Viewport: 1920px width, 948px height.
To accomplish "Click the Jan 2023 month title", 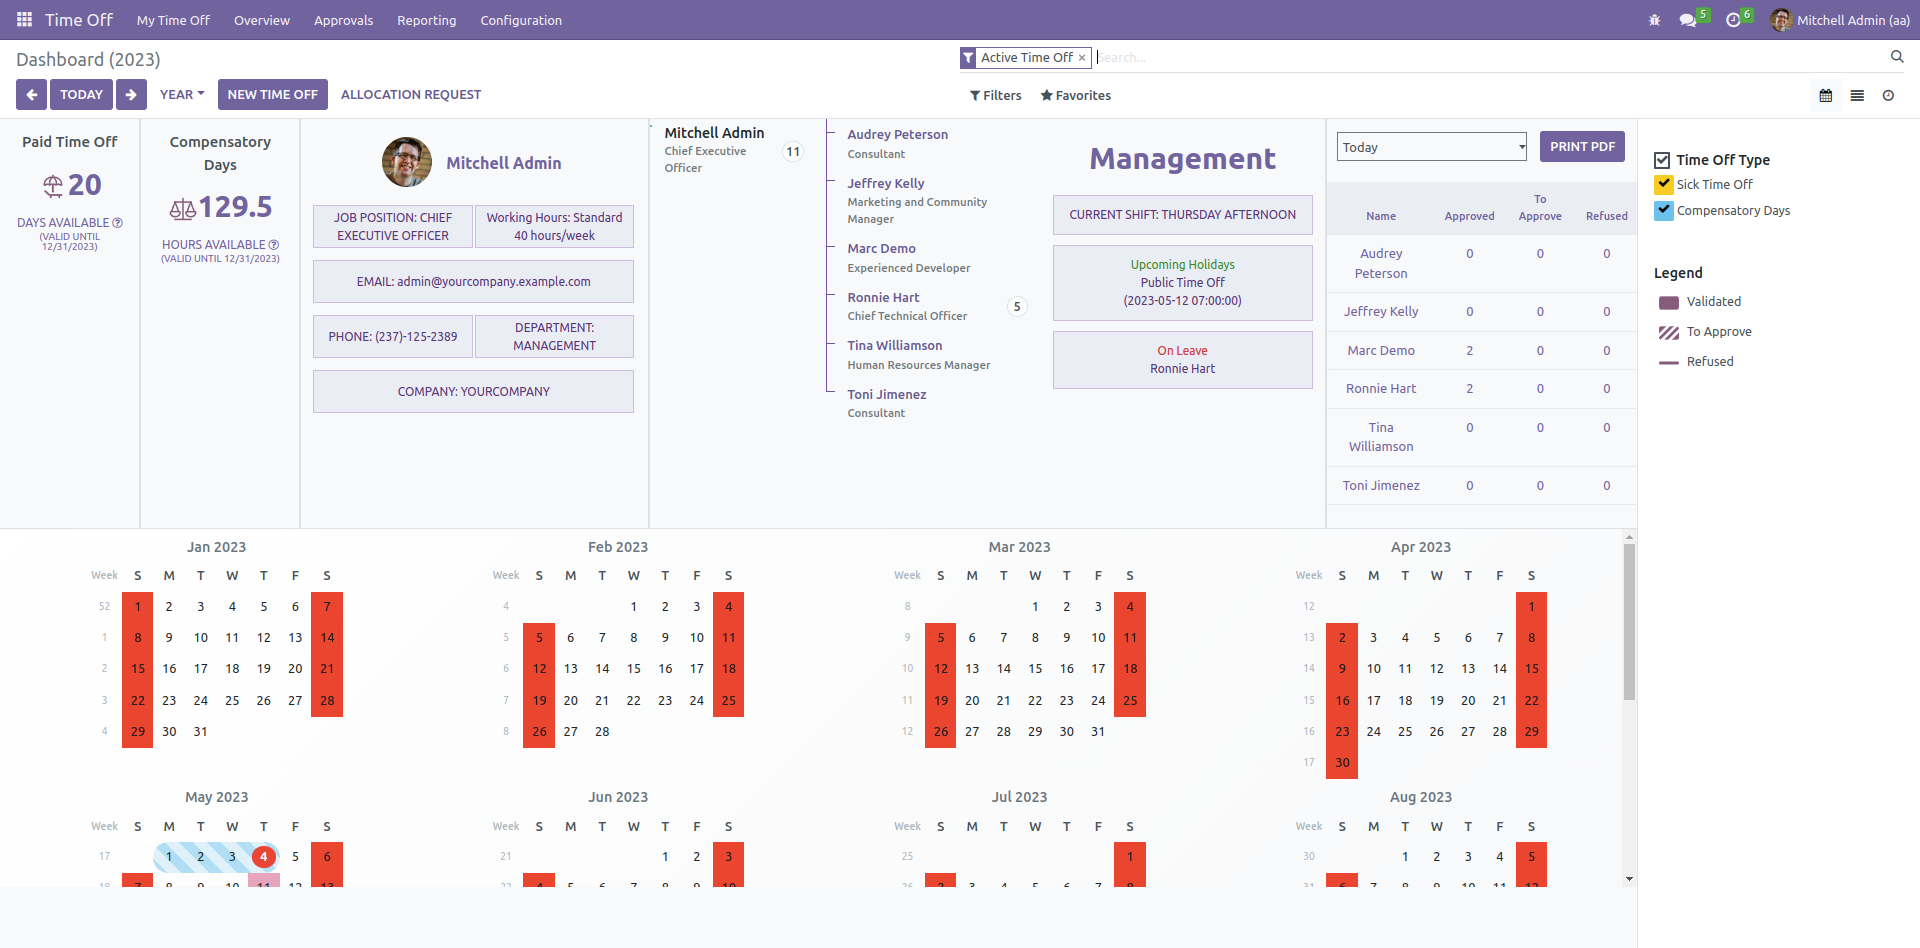I will (x=216, y=547).
